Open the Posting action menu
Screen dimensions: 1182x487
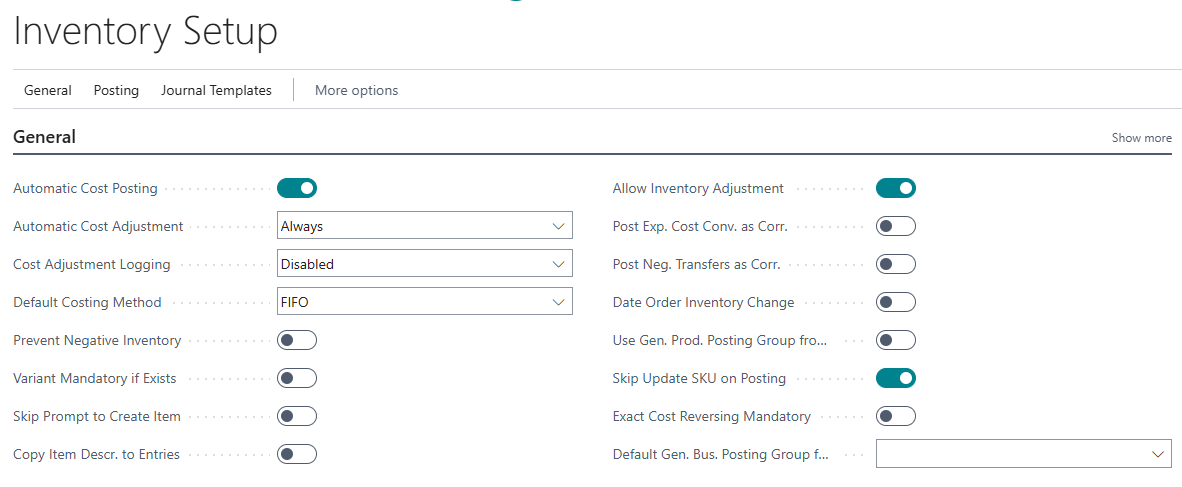pyautogui.click(x=116, y=90)
